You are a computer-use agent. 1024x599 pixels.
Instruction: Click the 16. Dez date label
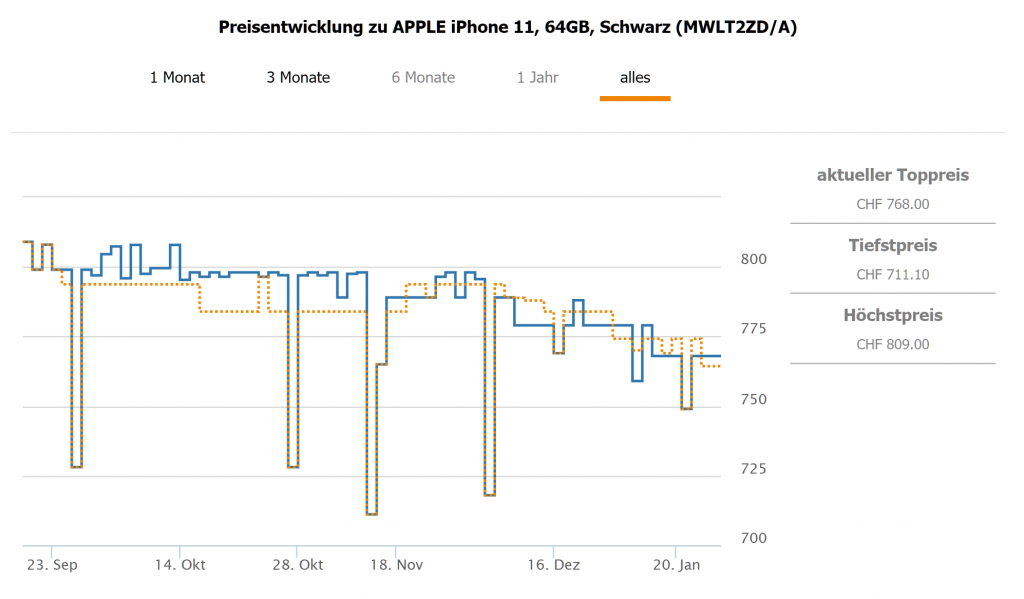(x=553, y=565)
